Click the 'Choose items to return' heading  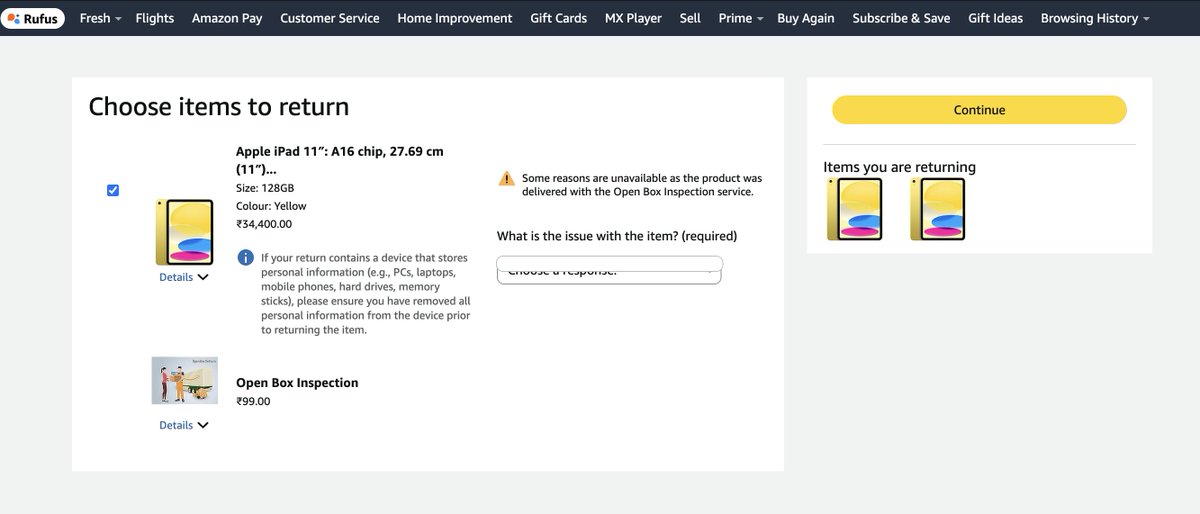tap(219, 107)
